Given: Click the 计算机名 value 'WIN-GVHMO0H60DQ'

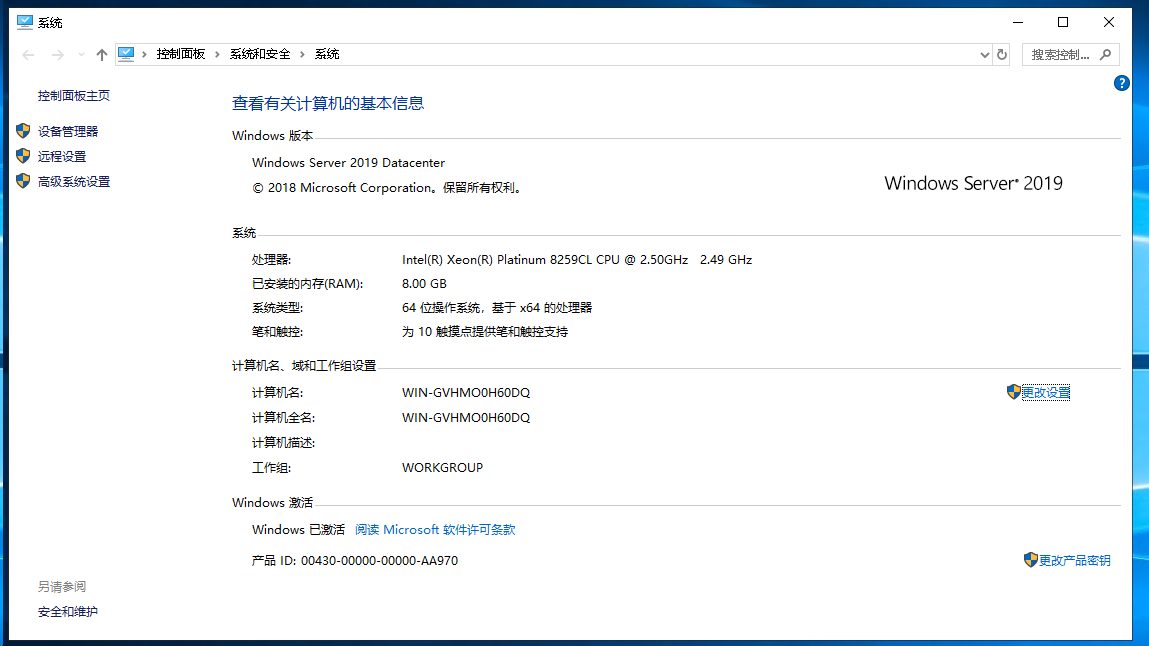Looking at the screenshot, I should click(466, 393).
